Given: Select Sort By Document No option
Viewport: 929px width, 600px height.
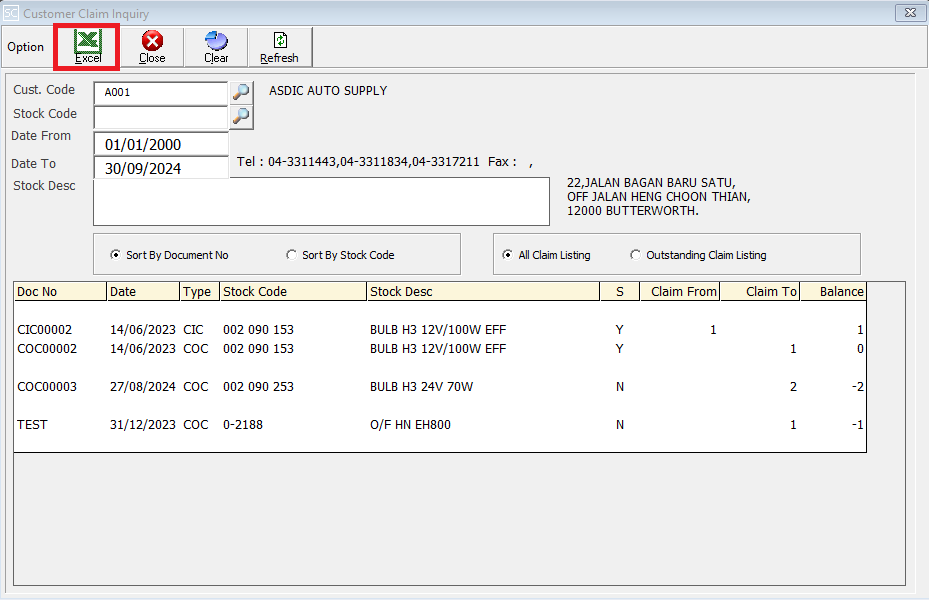Looking at the screenshot, I should pyautogui.click(x=169, y=255).
